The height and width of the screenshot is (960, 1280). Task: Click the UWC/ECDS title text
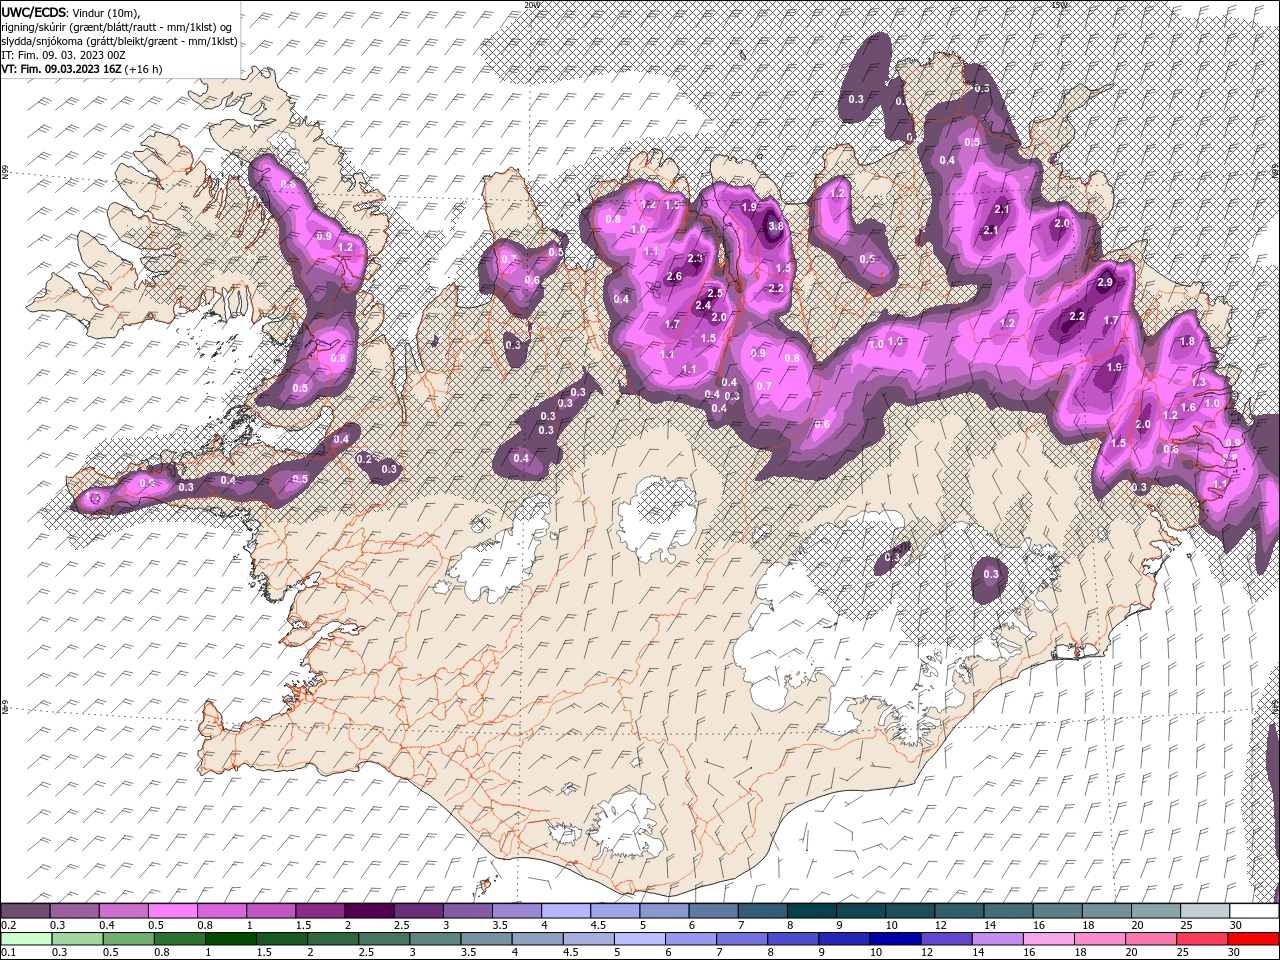pyautogui.click(x=33, y=12)
